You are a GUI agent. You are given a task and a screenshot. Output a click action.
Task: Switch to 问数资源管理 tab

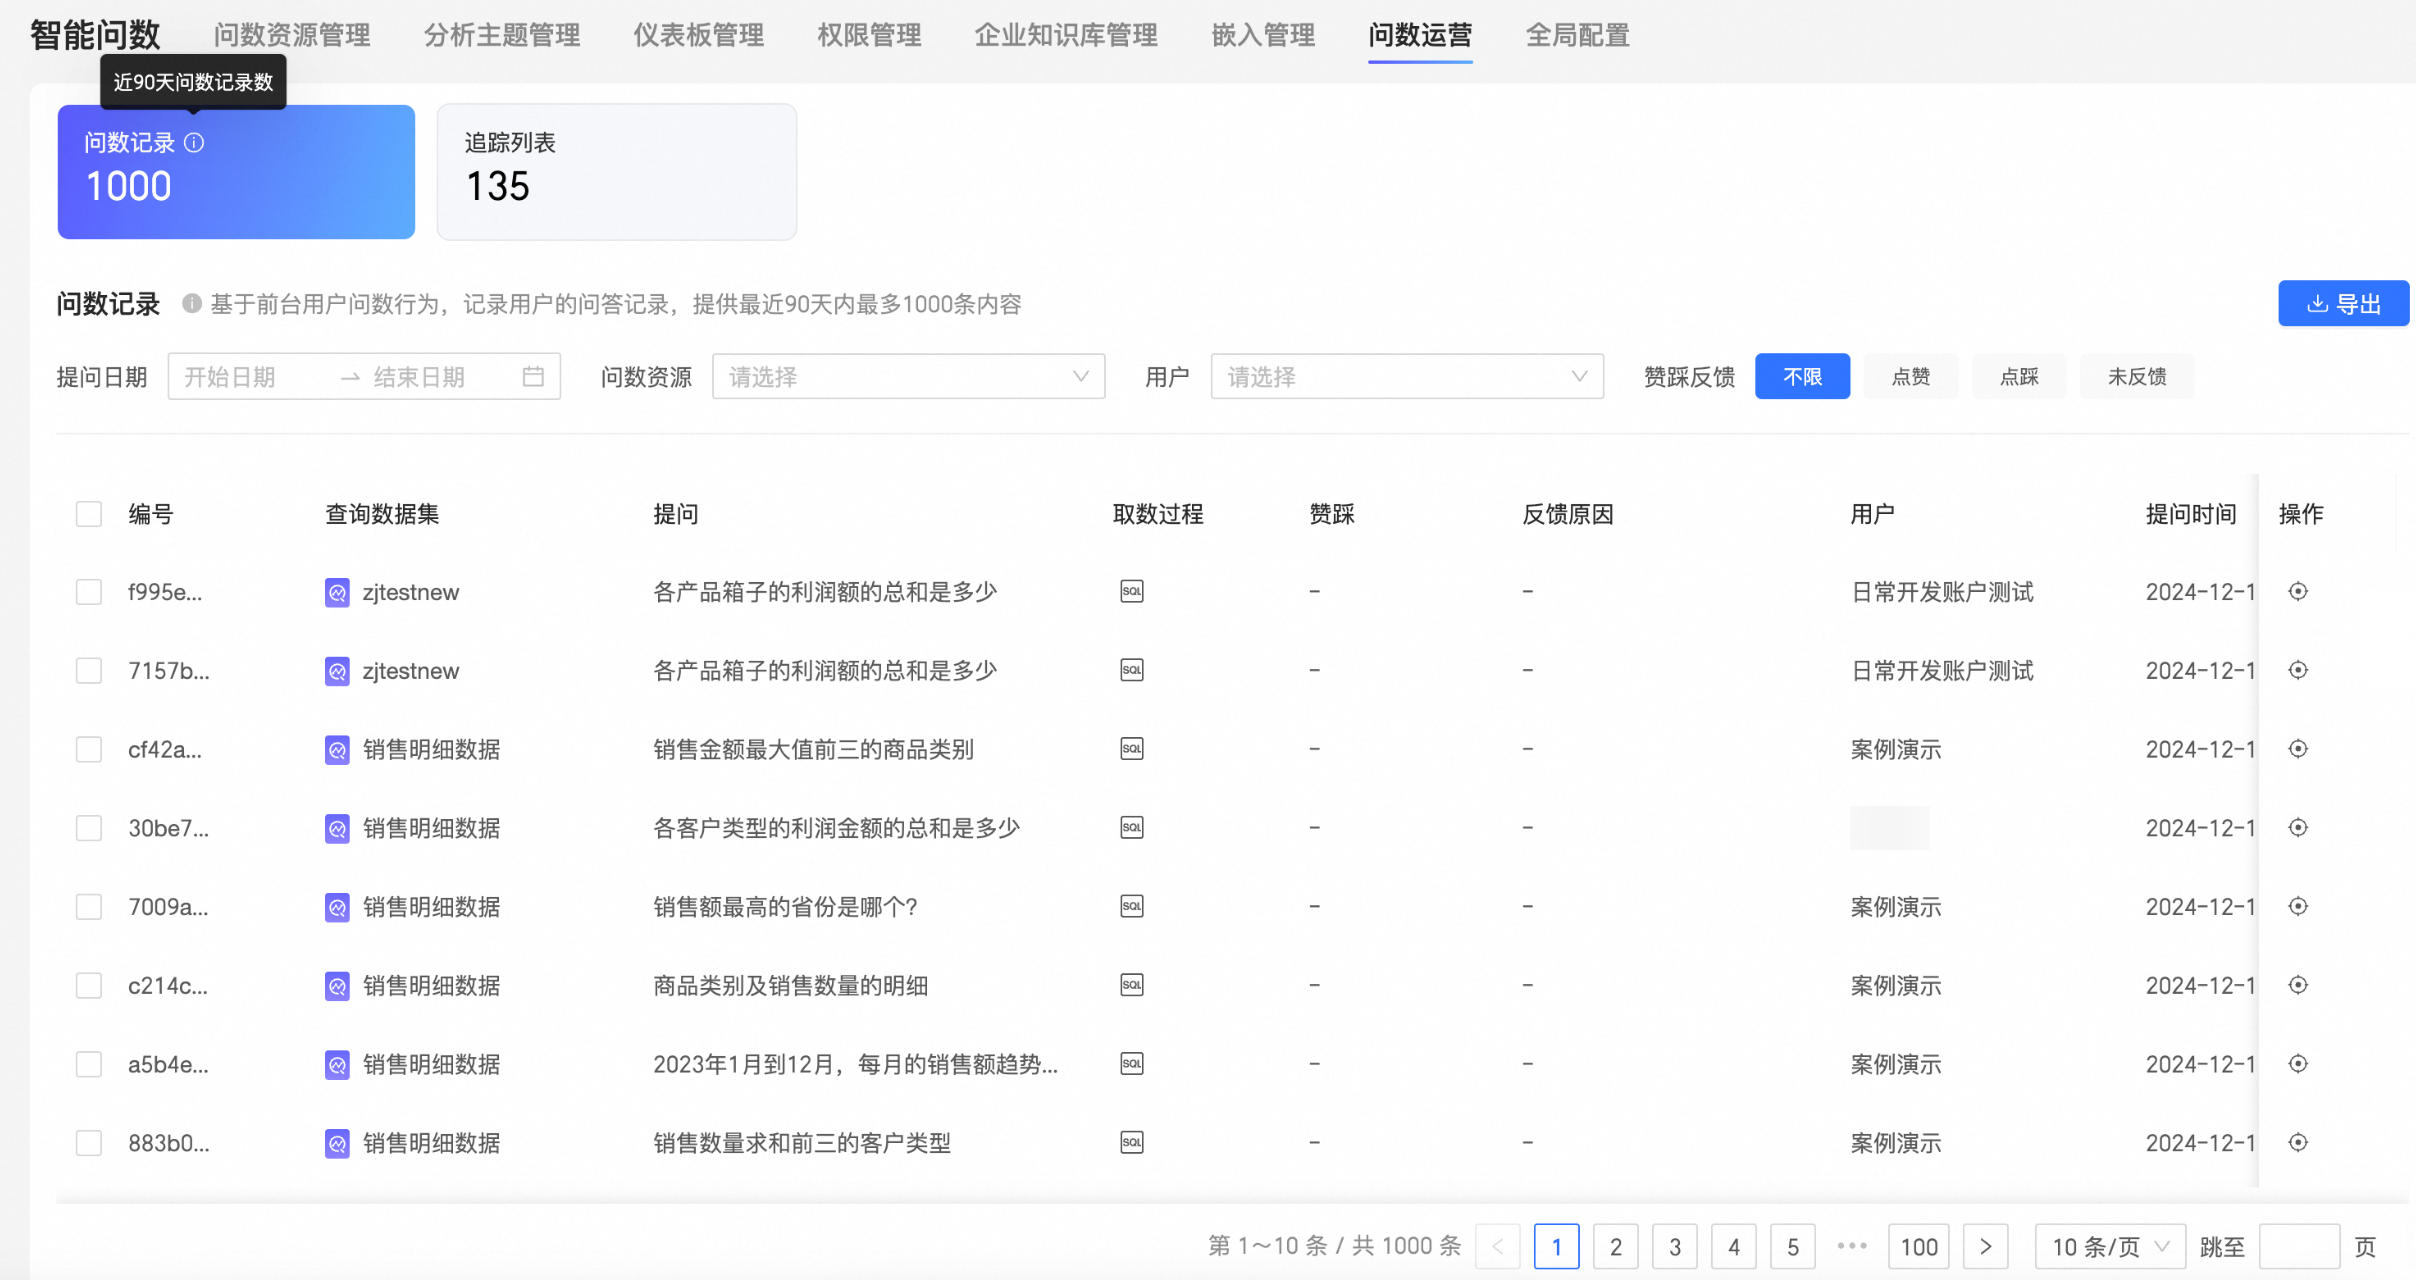[292, 36]
